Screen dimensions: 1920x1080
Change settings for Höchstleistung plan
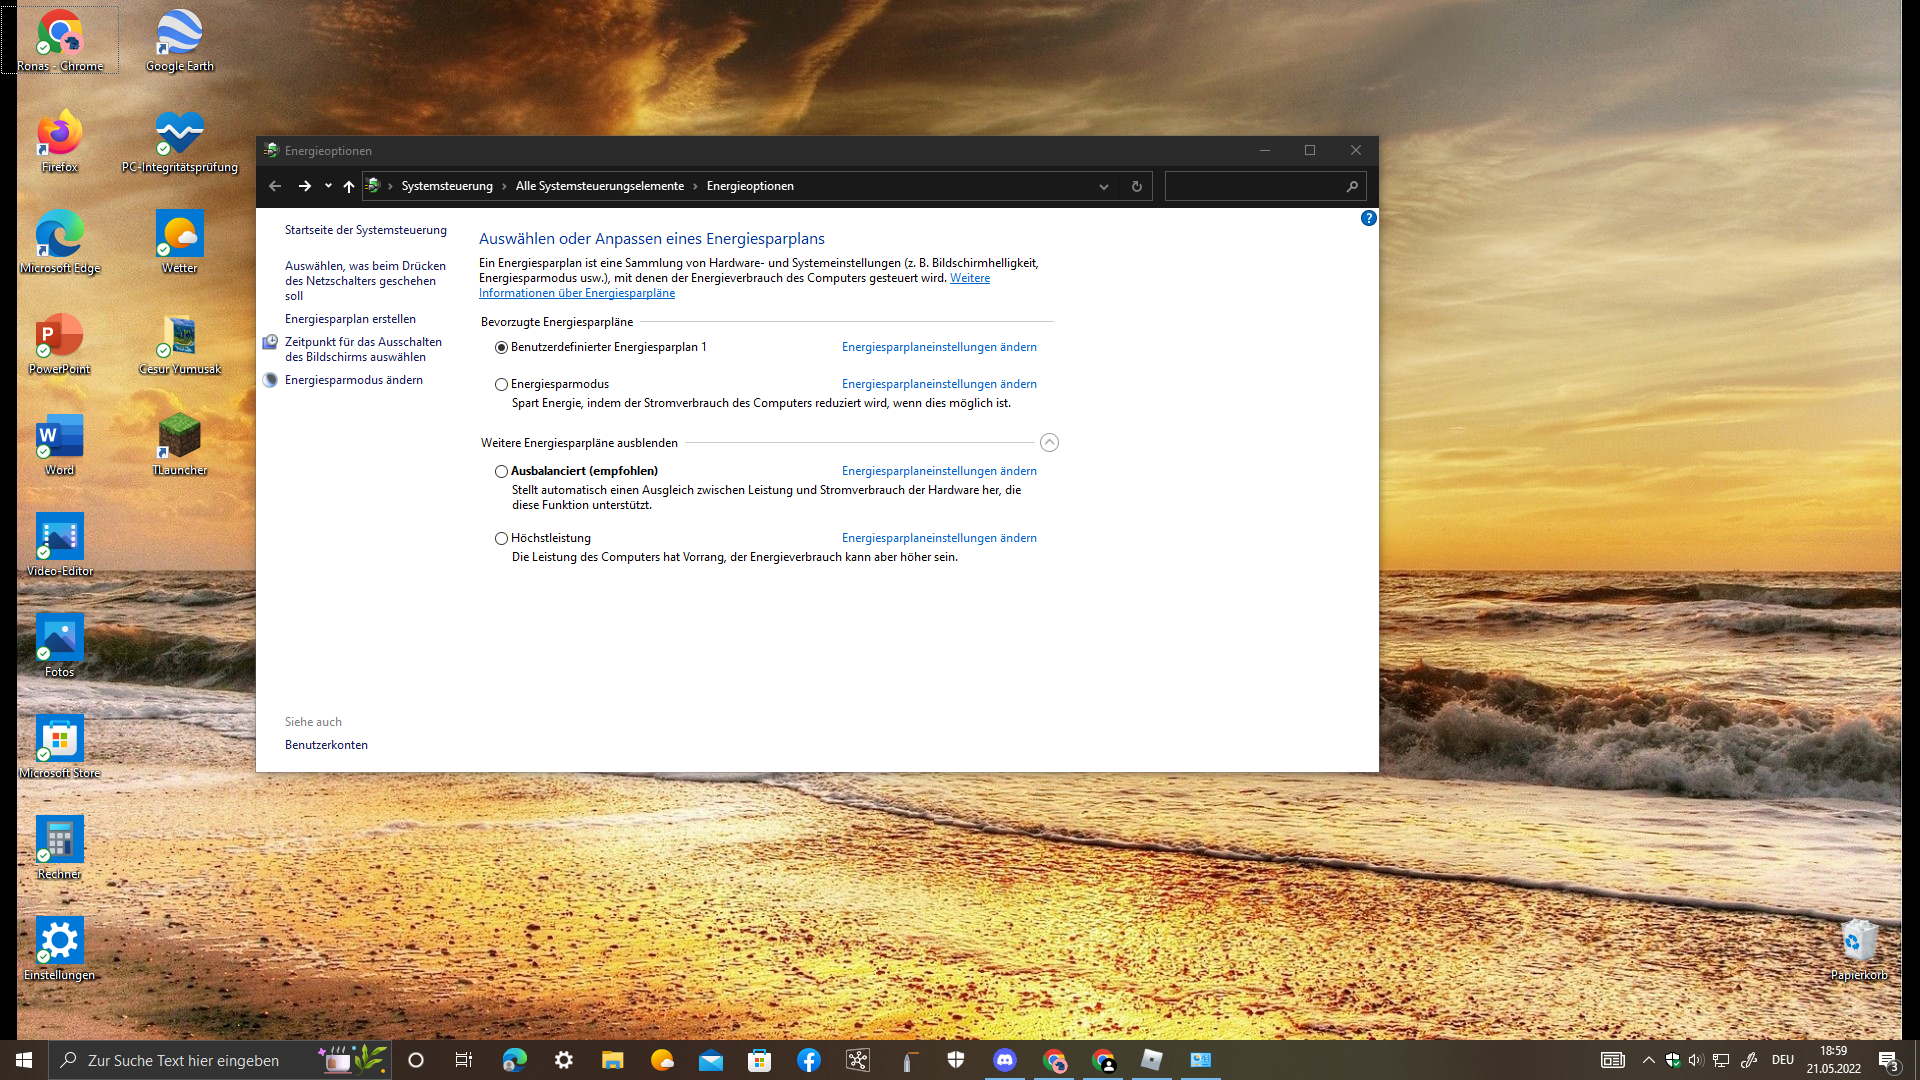coord(938,538)
